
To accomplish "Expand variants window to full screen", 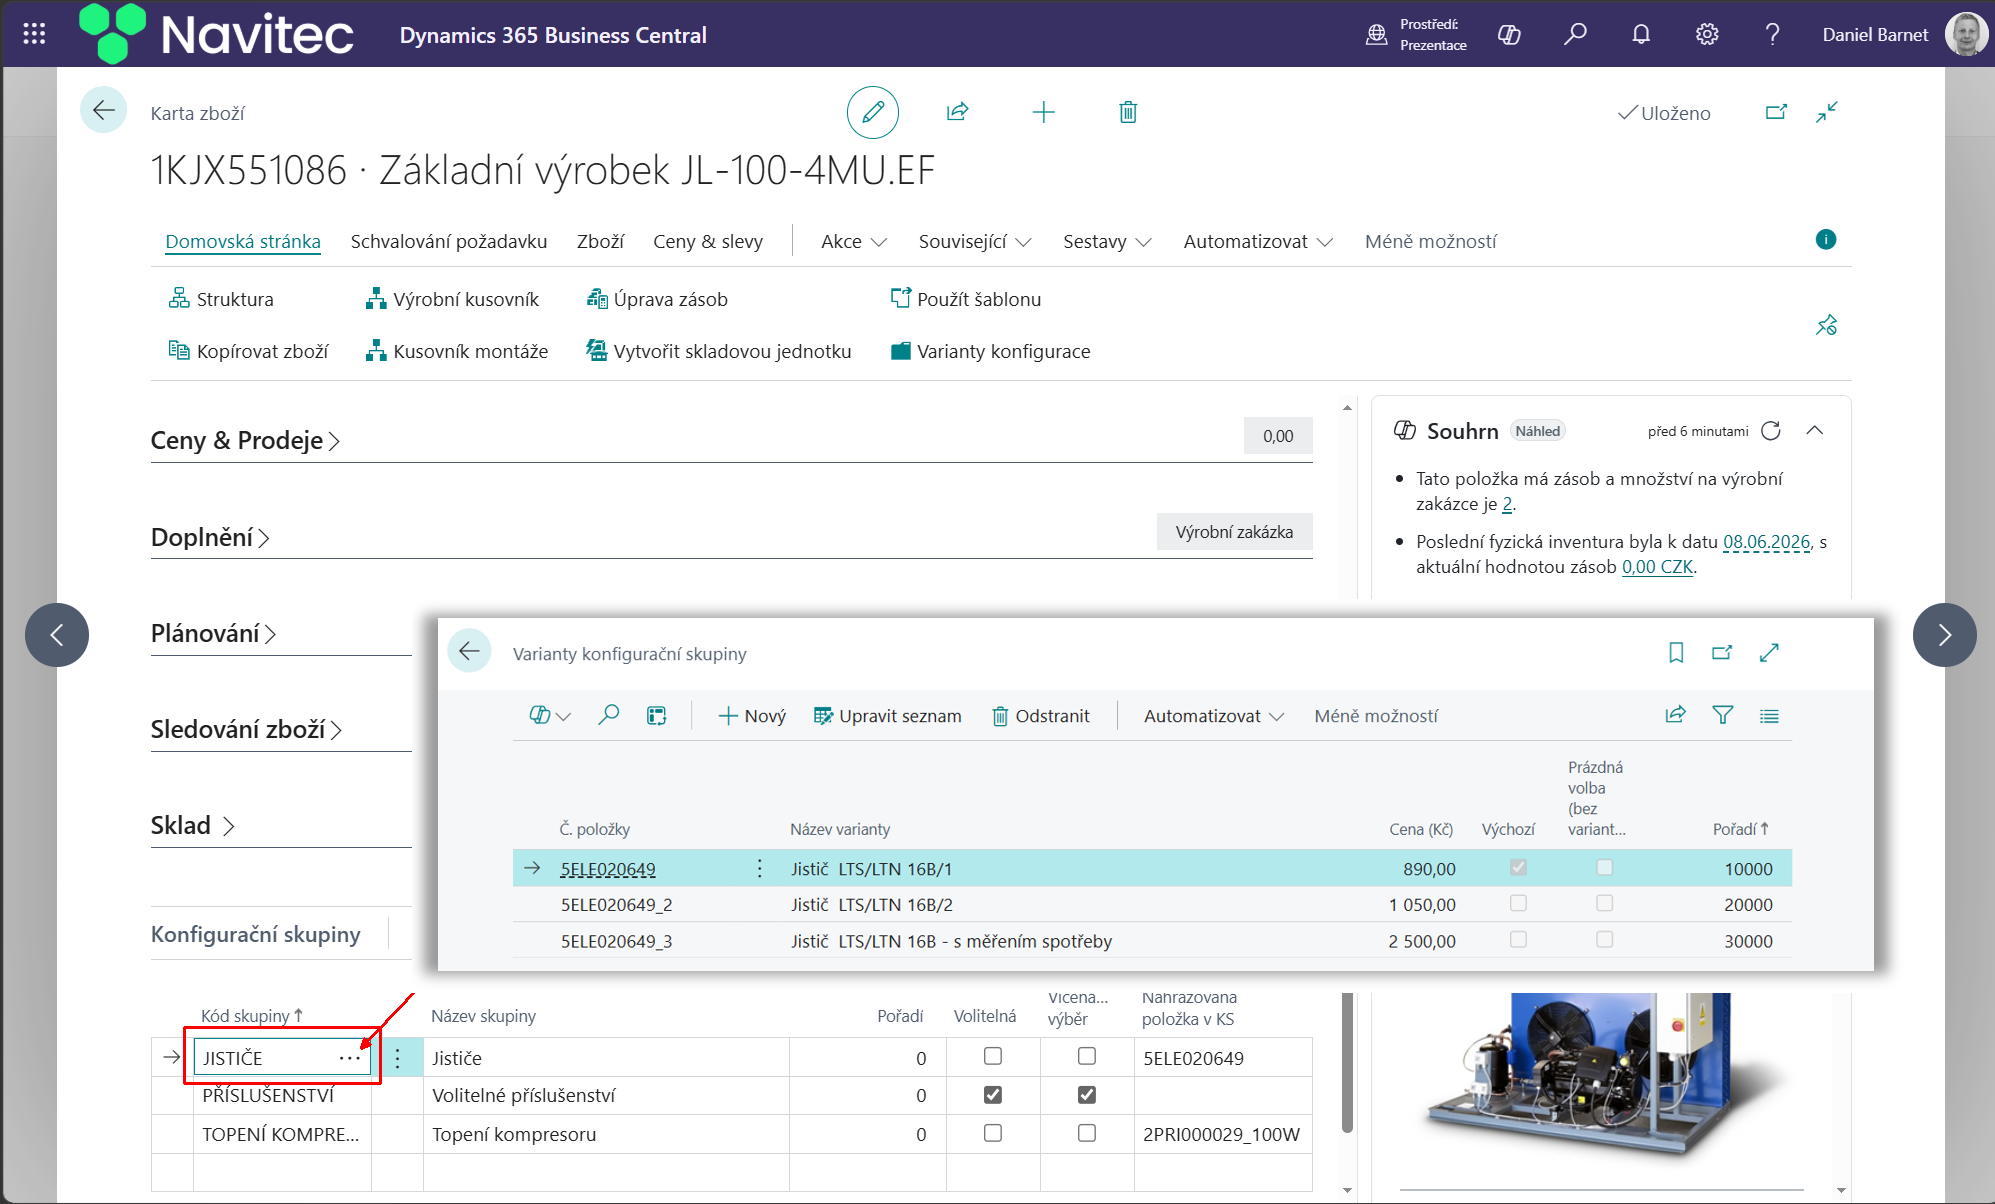I will (x=1769, y=653).
